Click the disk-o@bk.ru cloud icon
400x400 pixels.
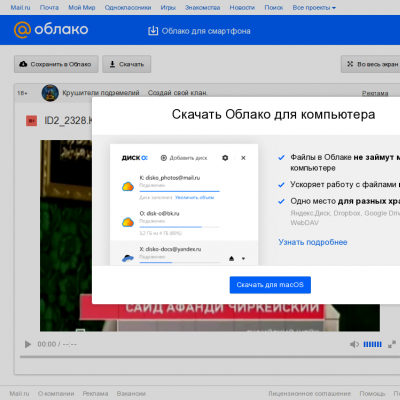128,222
